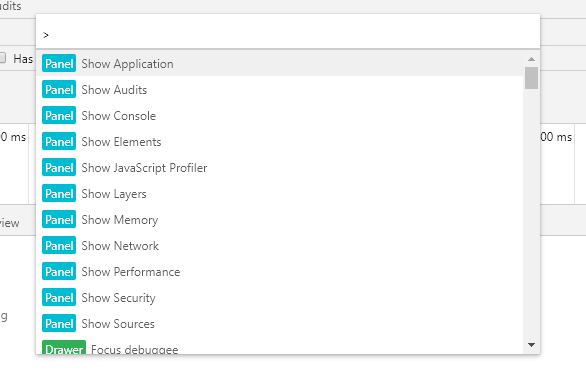Viewport: 586px width, 370px height.
Task: Select Show Sources command
Action: (280, 323)
